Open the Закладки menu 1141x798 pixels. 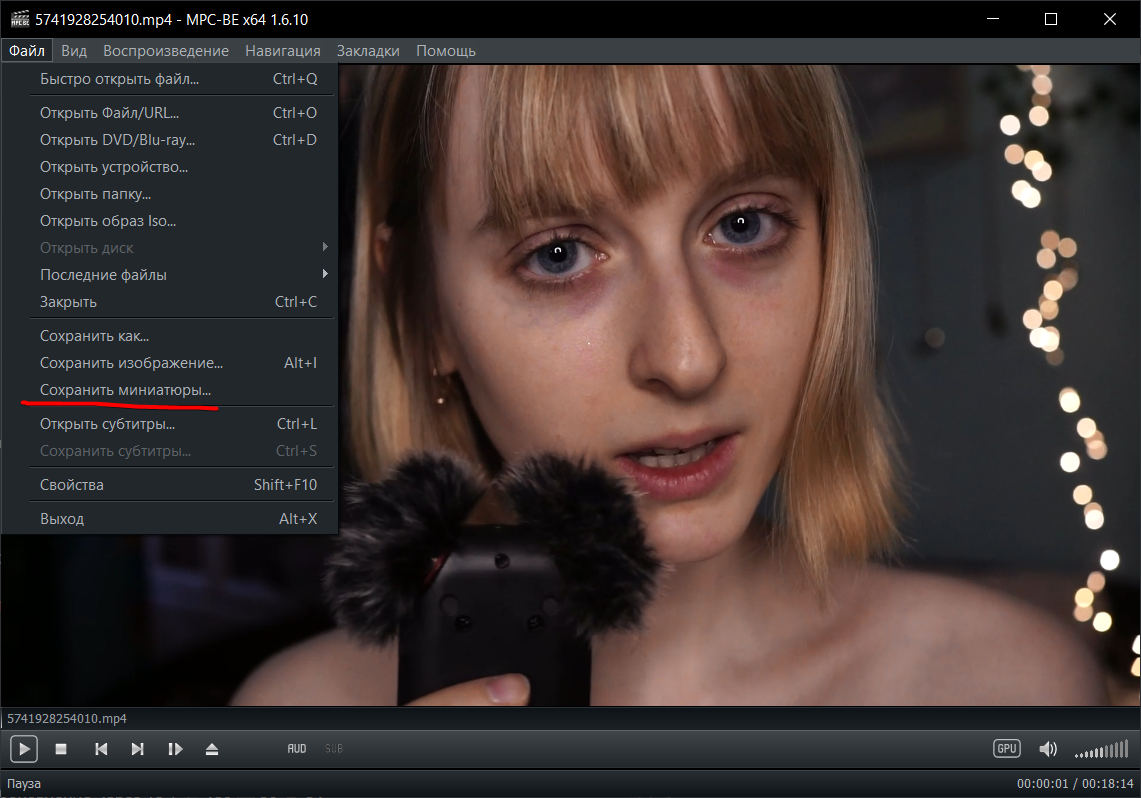coord(367,51)
